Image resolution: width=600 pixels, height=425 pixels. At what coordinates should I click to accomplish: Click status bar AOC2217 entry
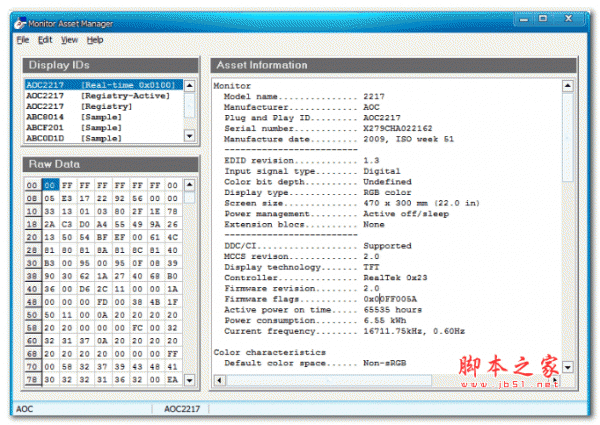182,409
